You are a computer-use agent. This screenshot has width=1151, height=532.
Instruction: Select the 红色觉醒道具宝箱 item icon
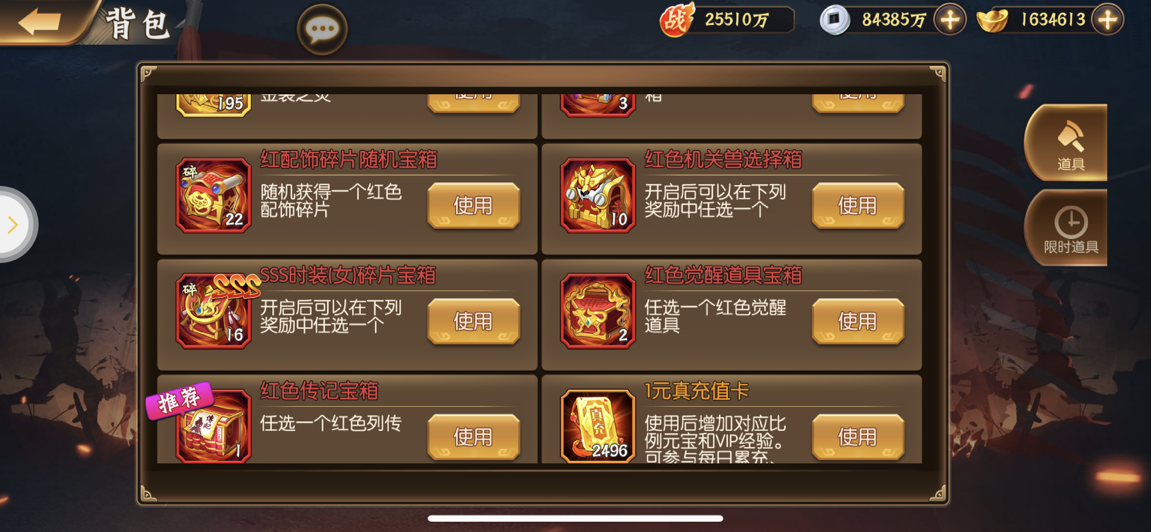(598, 311)
